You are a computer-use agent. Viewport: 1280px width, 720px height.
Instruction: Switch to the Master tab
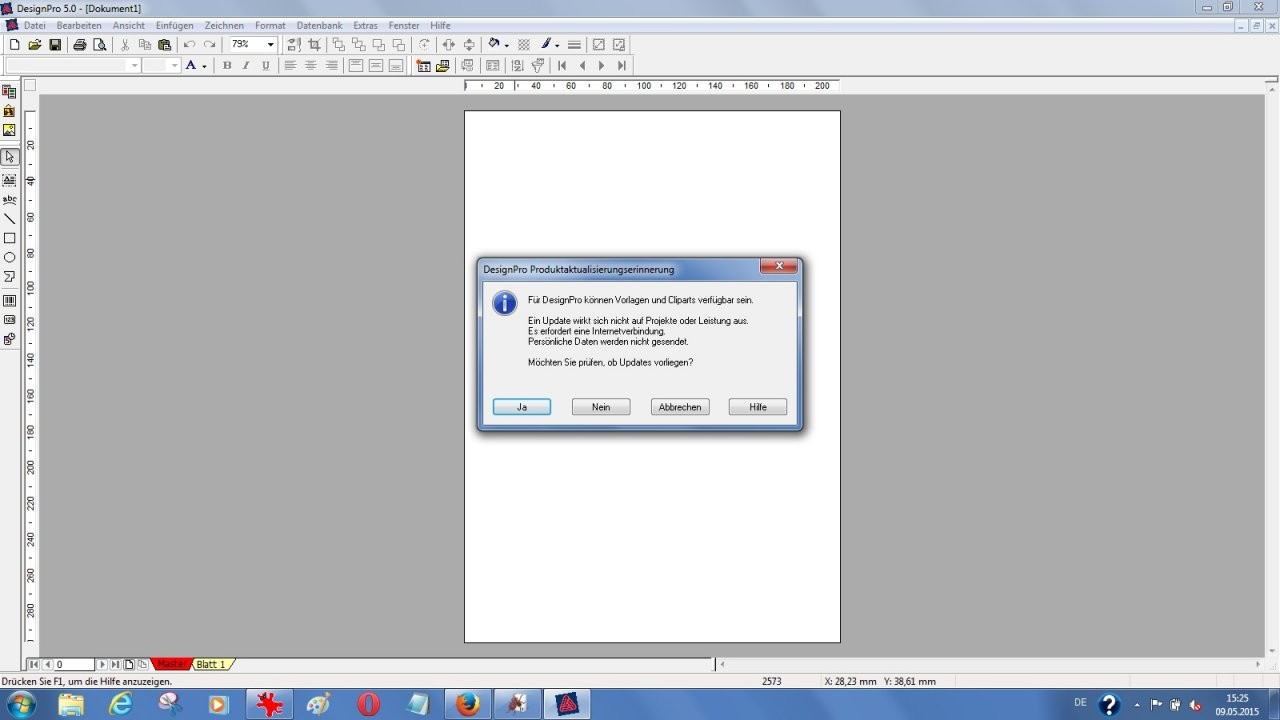pyautogui.click(x=172, y=664)
